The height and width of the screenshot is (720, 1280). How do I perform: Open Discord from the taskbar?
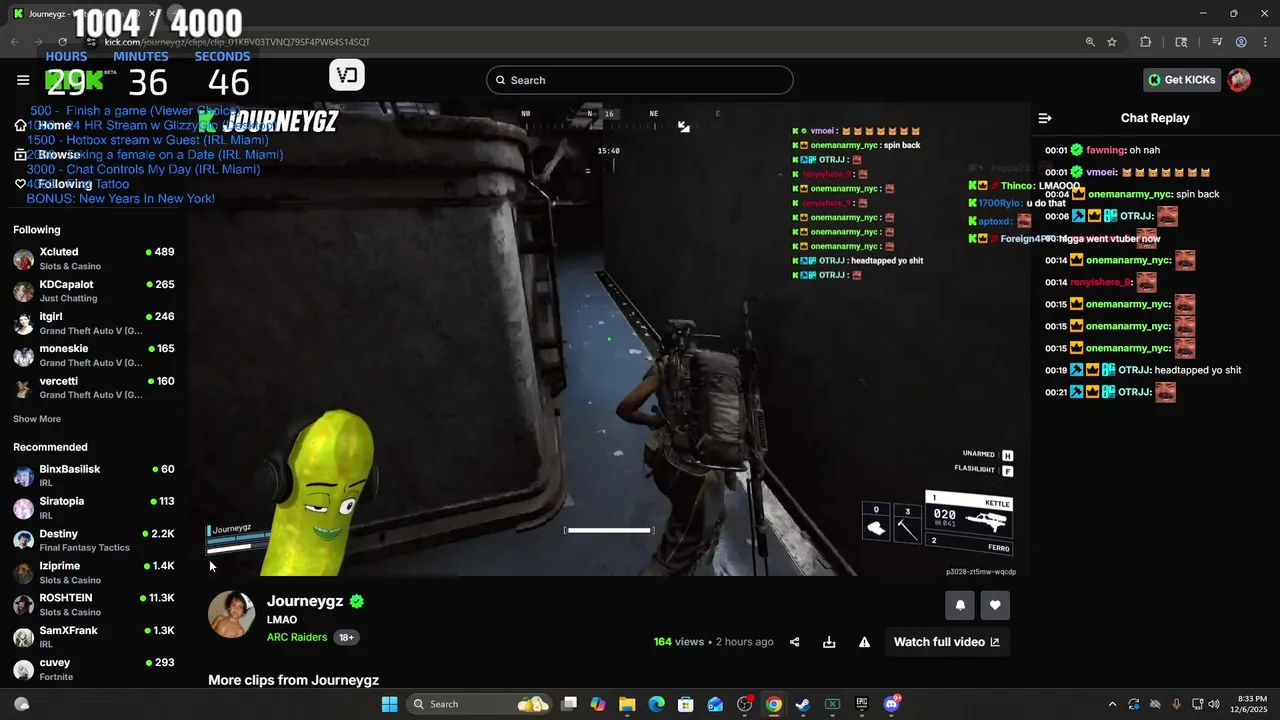coord(891,704)
